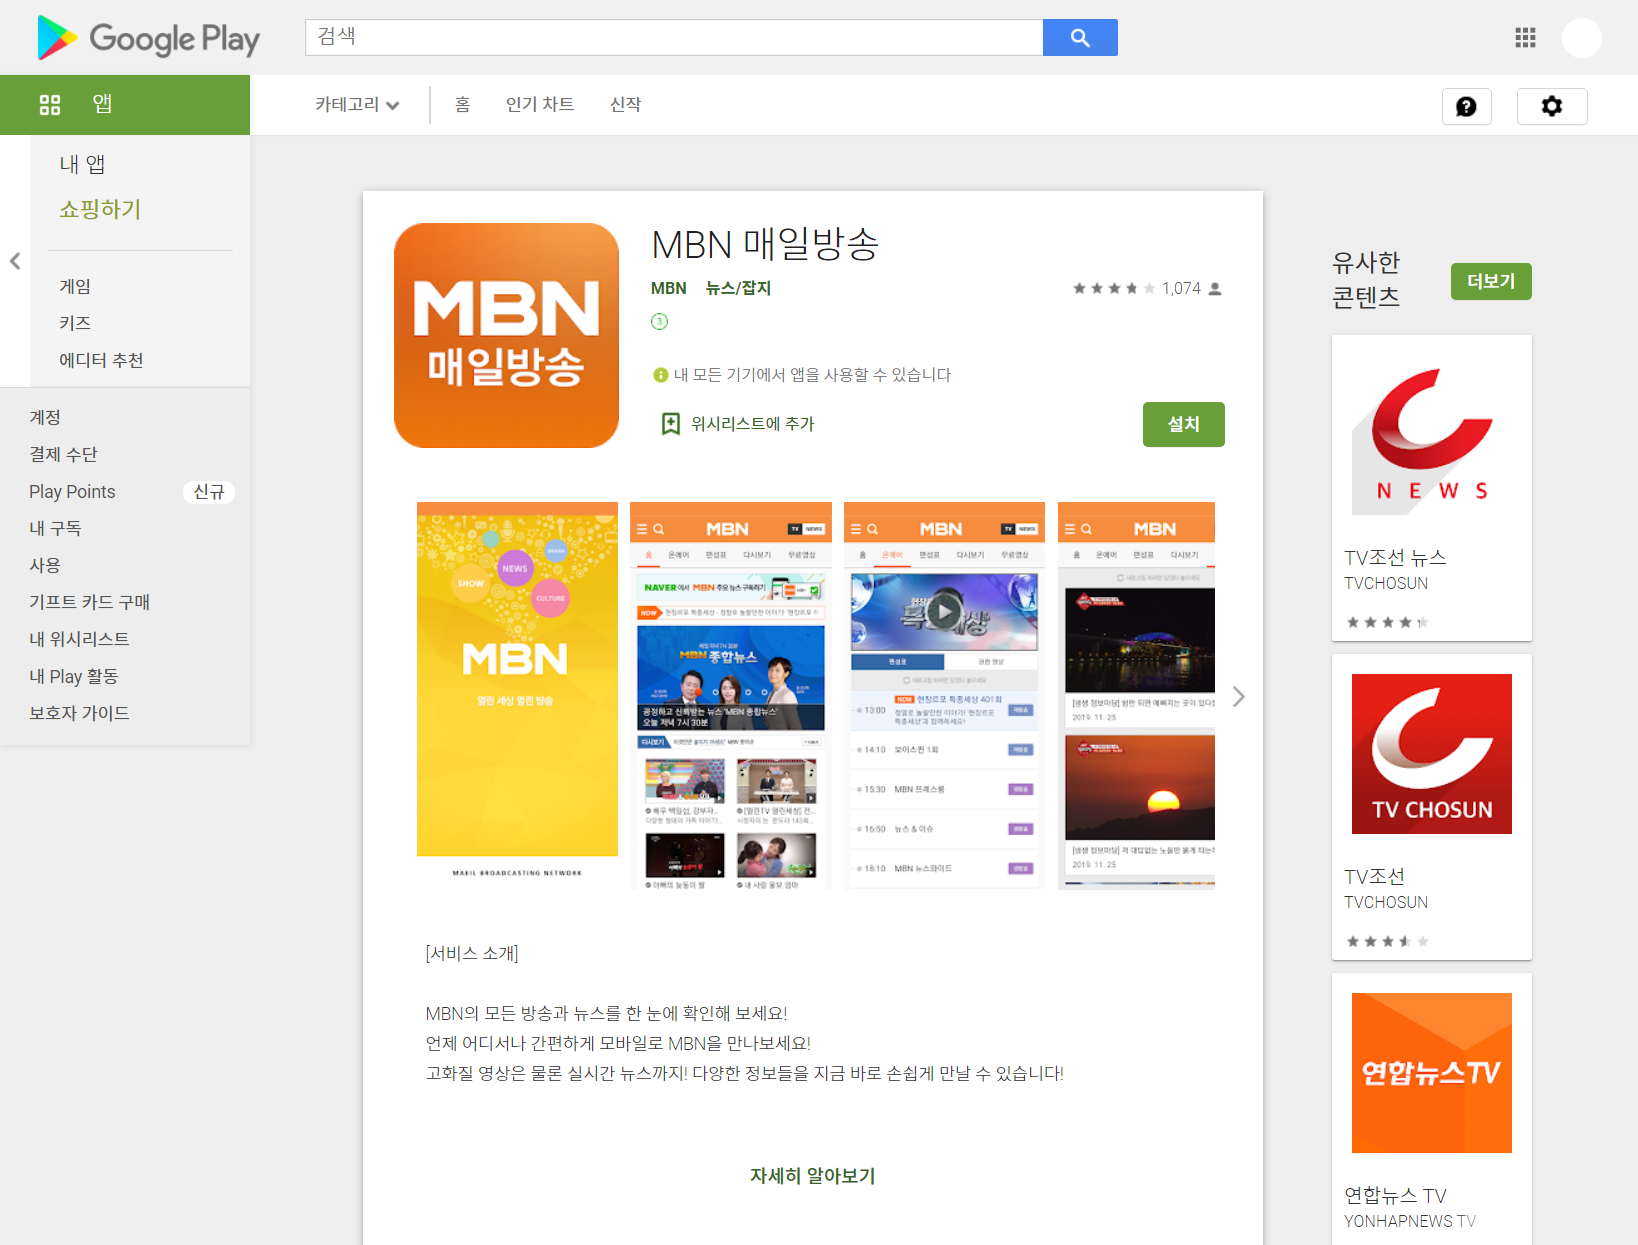The height and width of the screenshot is (1245, 1638).
Task: Open the yellow MBN splash screenshot
Action: point(517,696)
